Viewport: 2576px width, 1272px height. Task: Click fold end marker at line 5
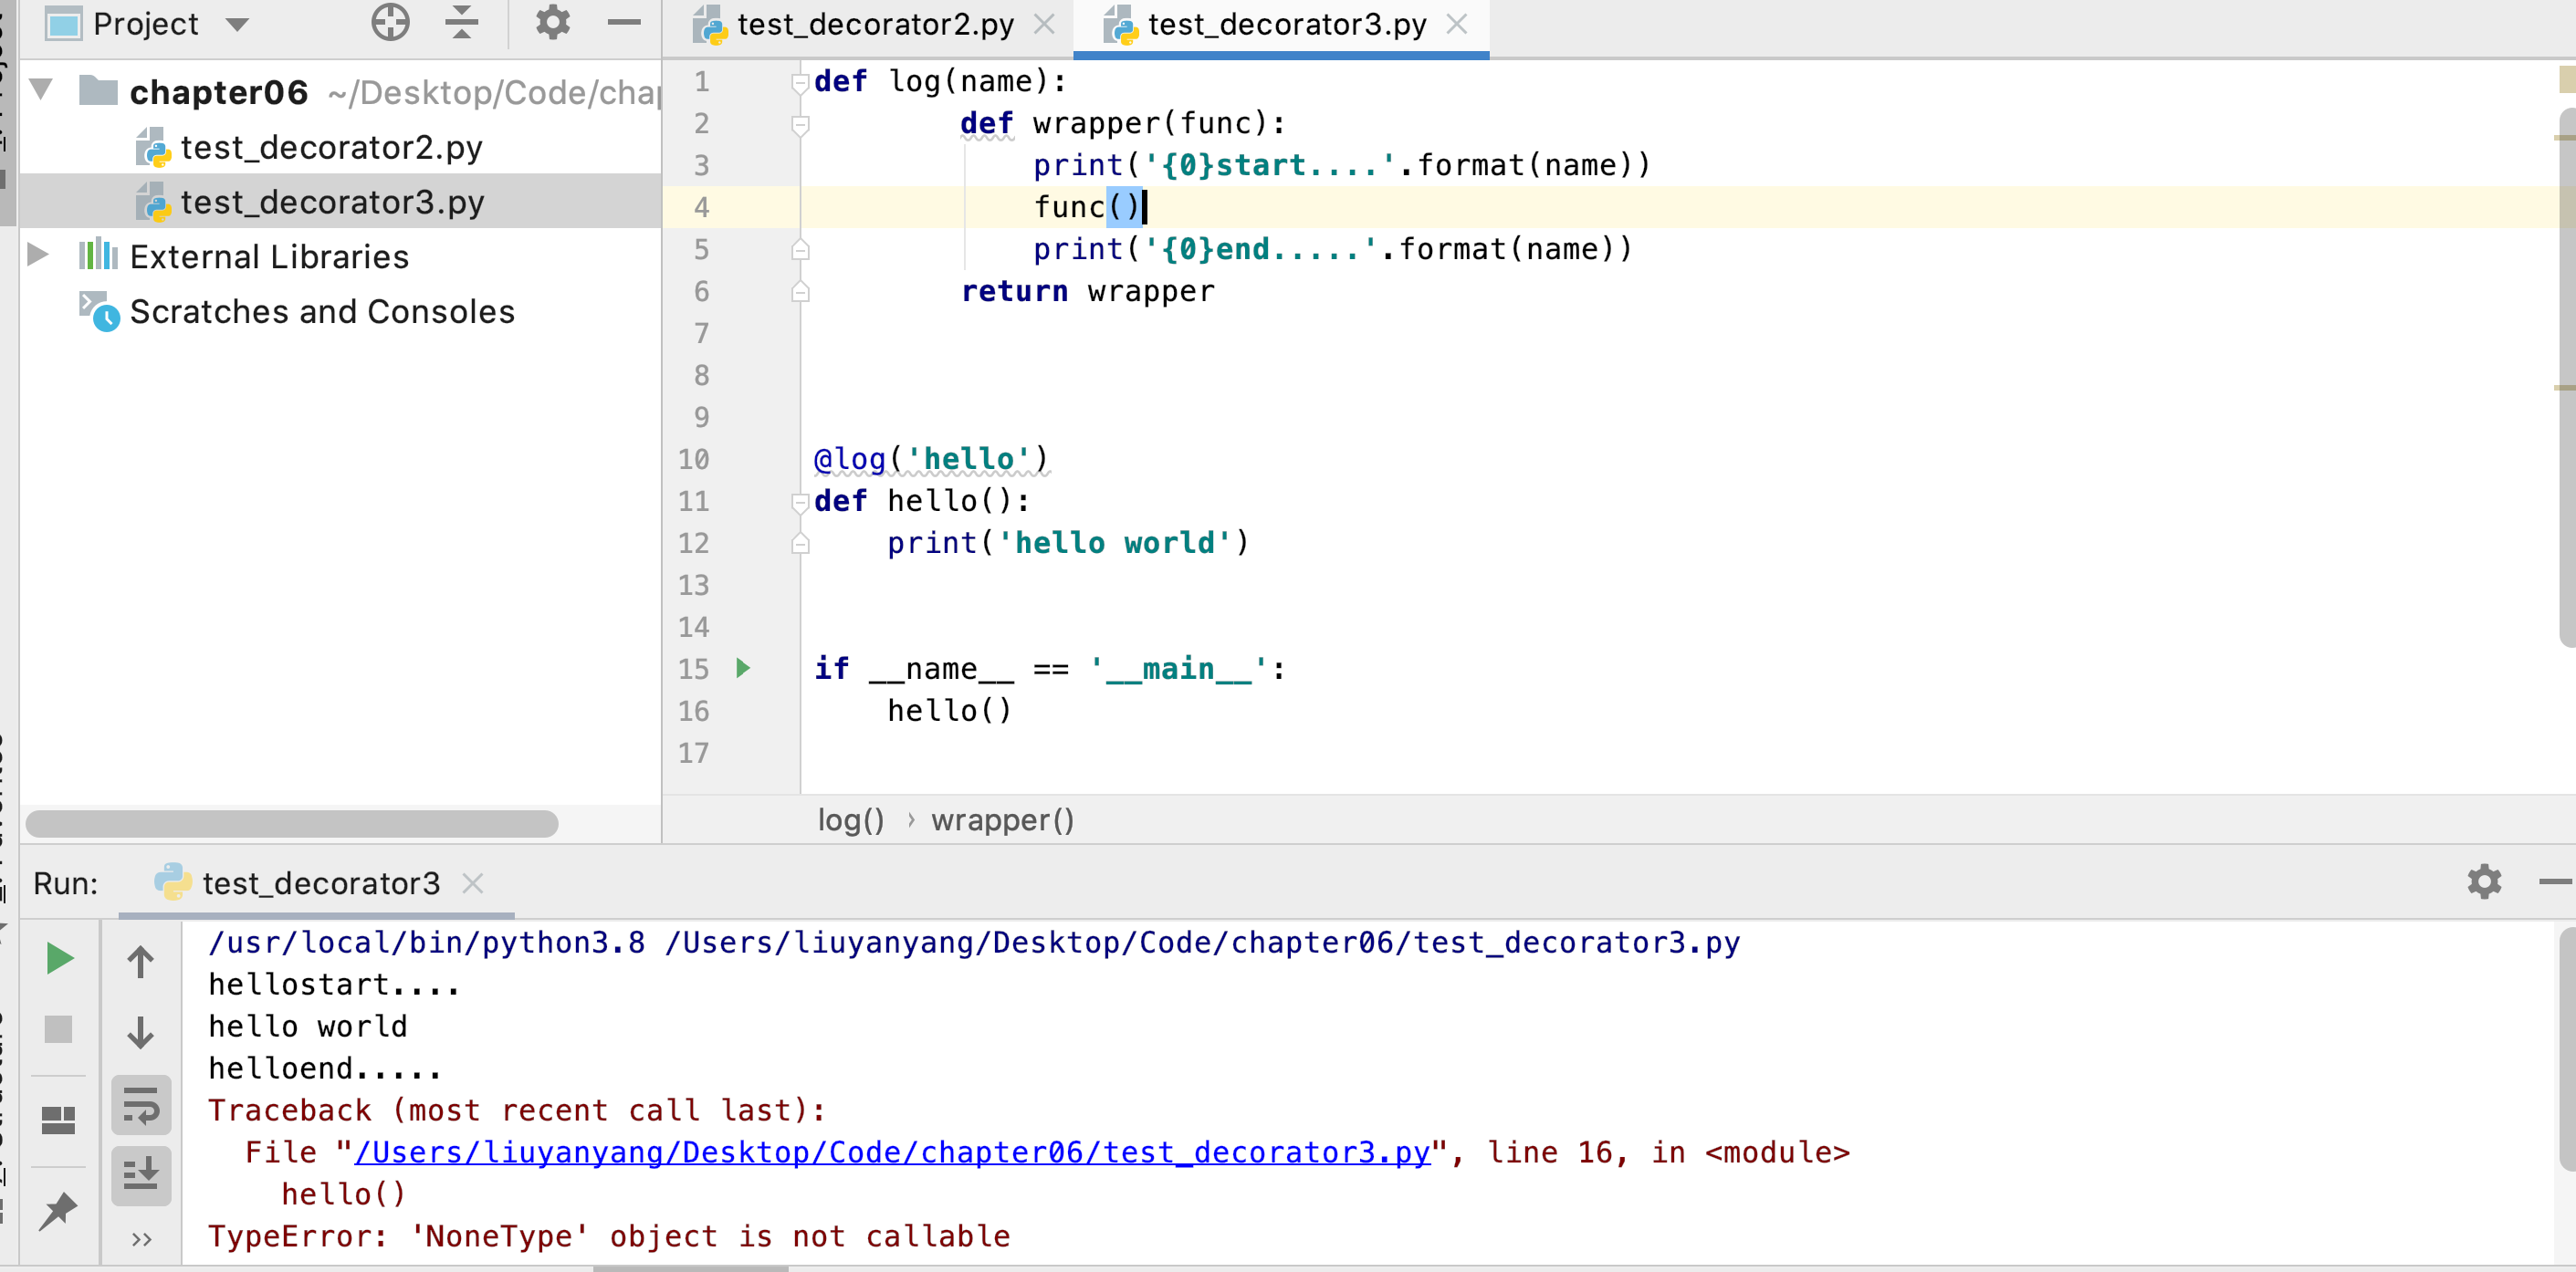(x=800, y=250)
